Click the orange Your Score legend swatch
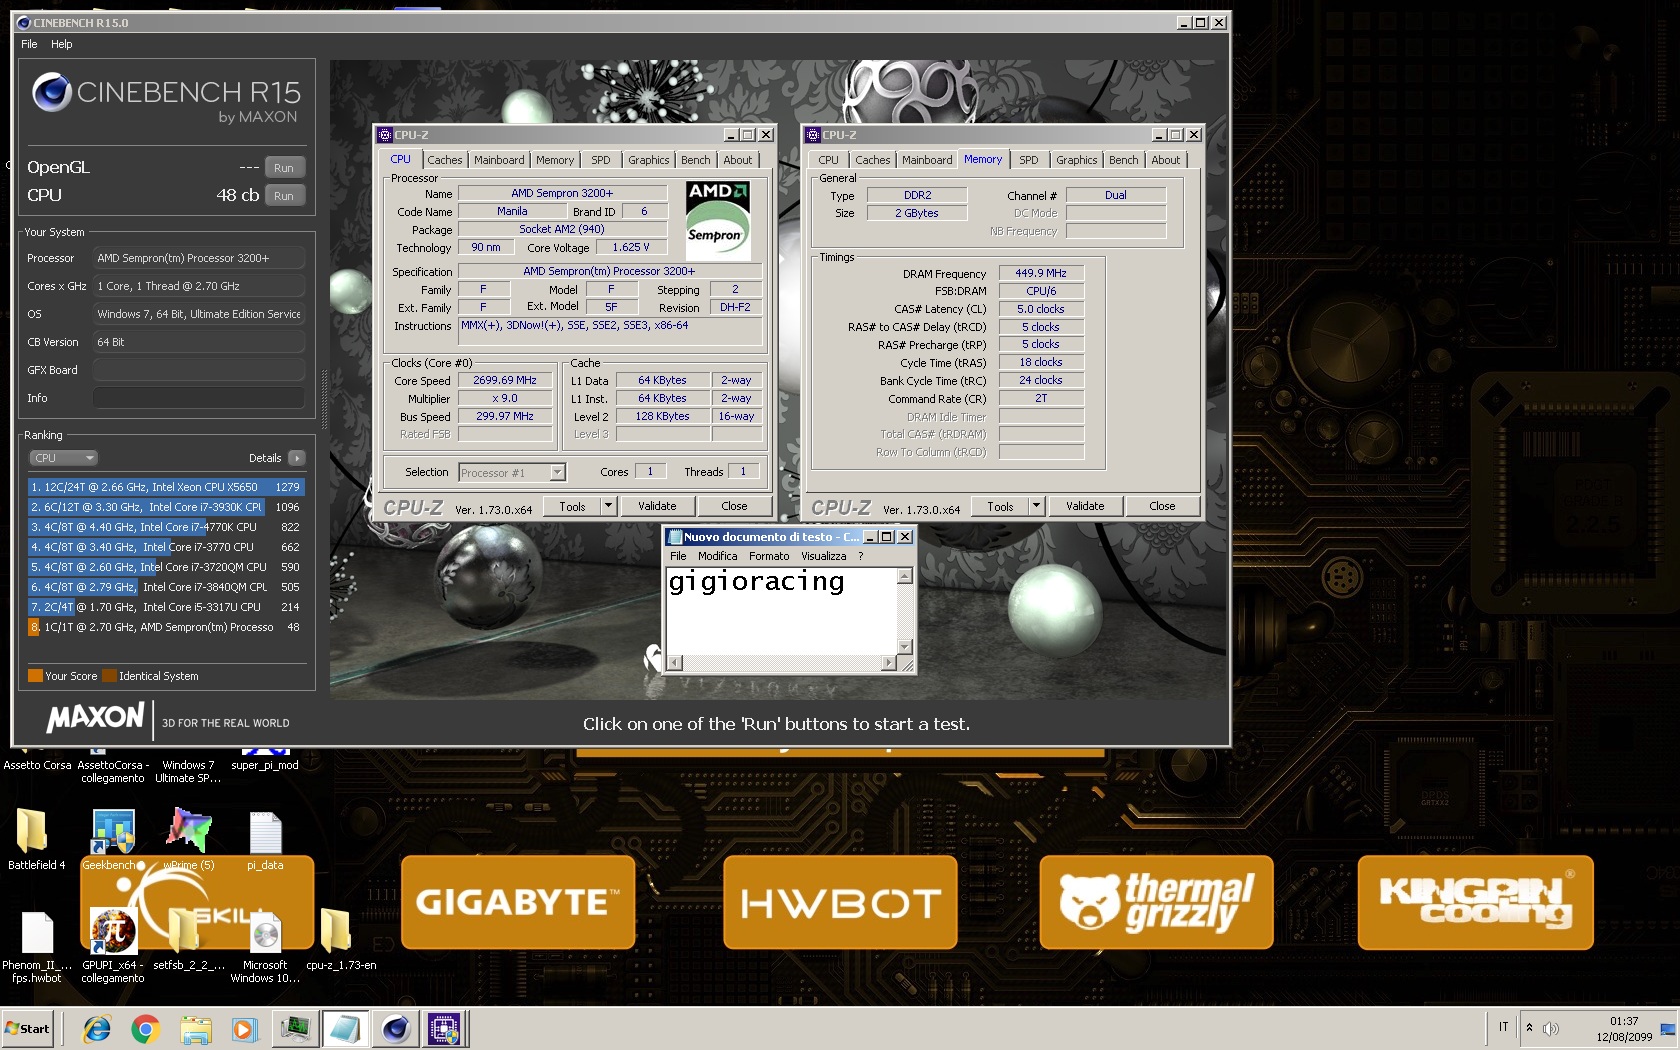This screenshot has width=1680, height=1050. [35, 676]
